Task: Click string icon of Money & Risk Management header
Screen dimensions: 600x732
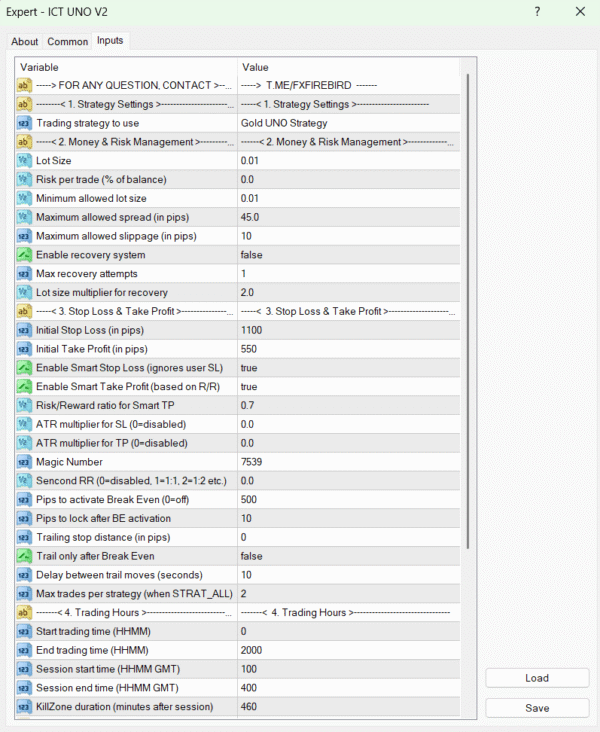Action: pyautogui.click(x=24, y=142)
